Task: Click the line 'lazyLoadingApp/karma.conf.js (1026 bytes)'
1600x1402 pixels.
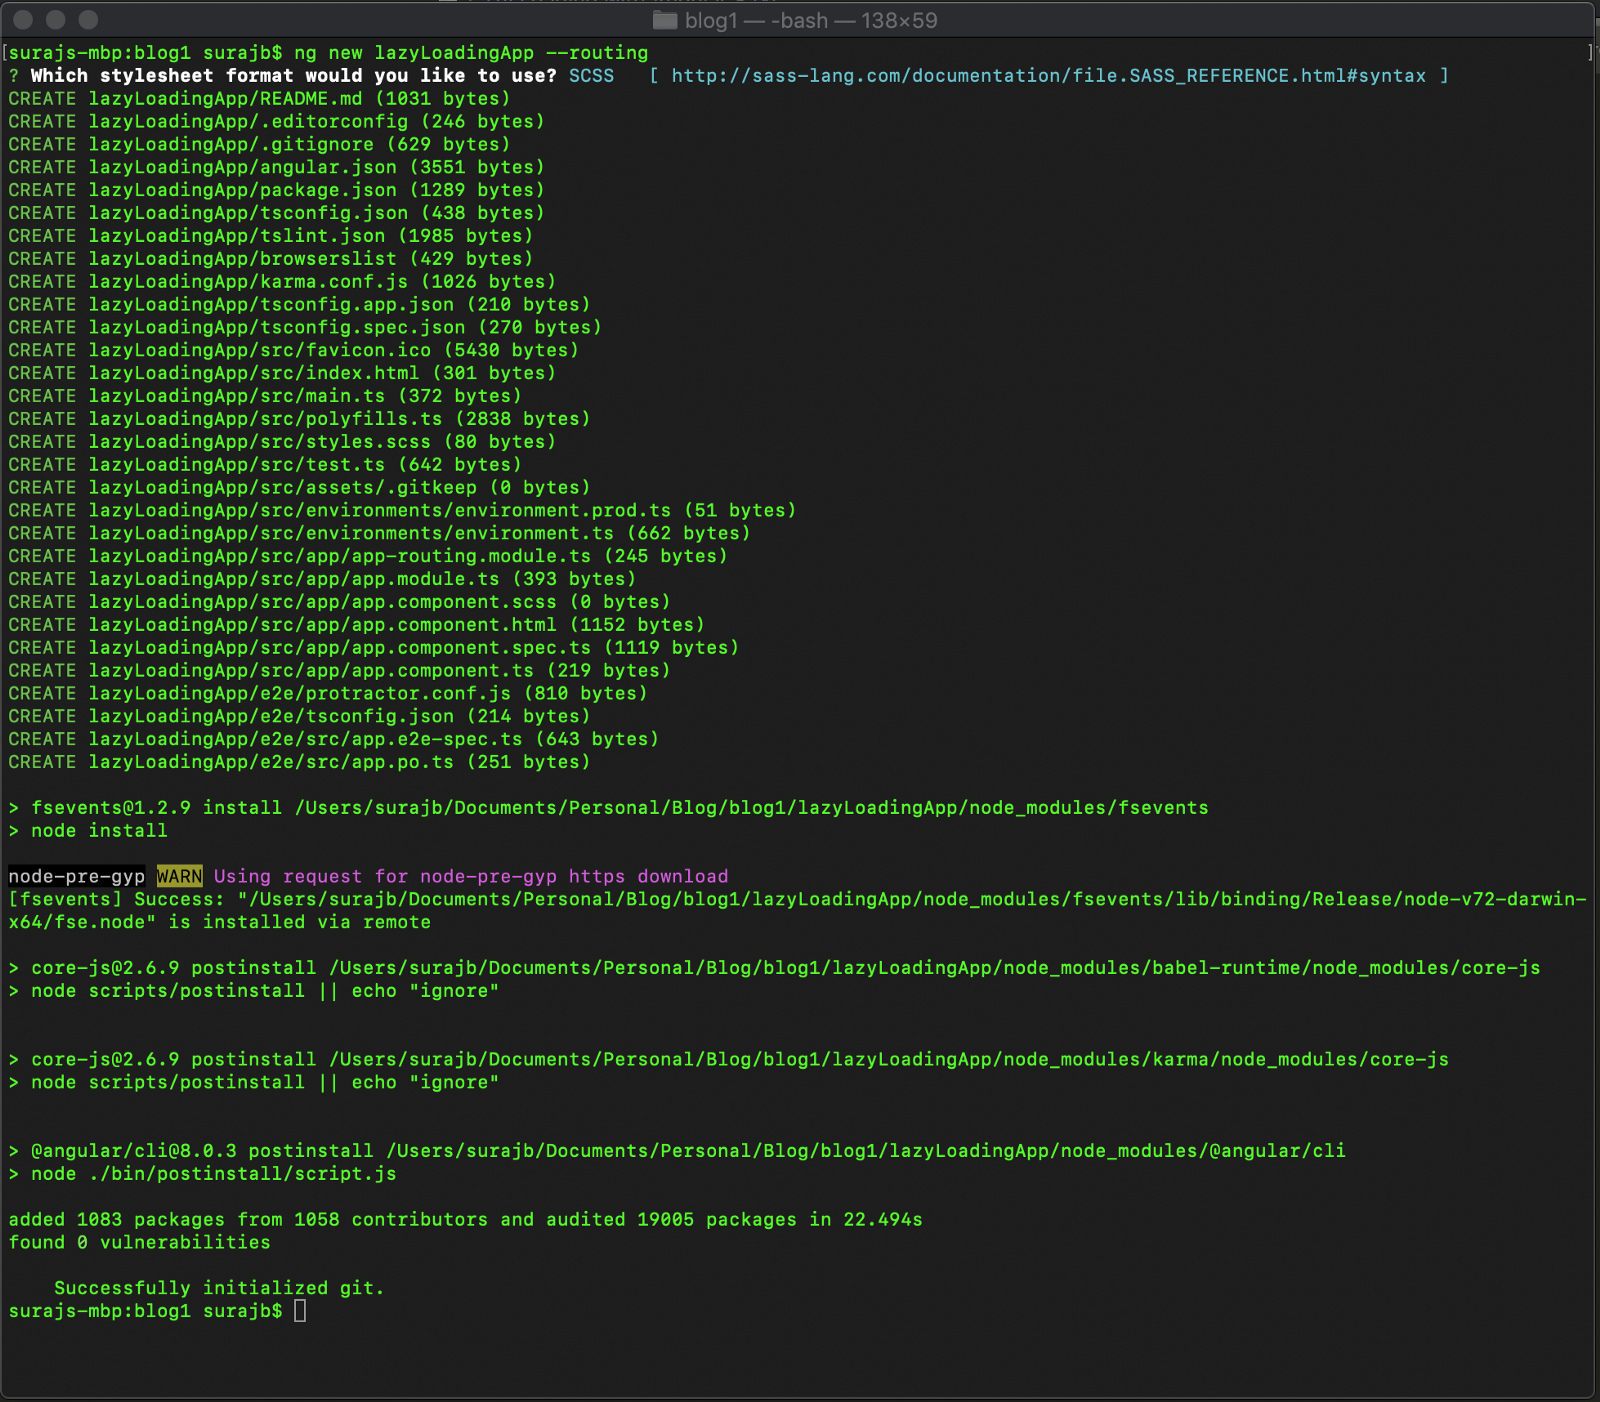Action: (x=322, y=283)
